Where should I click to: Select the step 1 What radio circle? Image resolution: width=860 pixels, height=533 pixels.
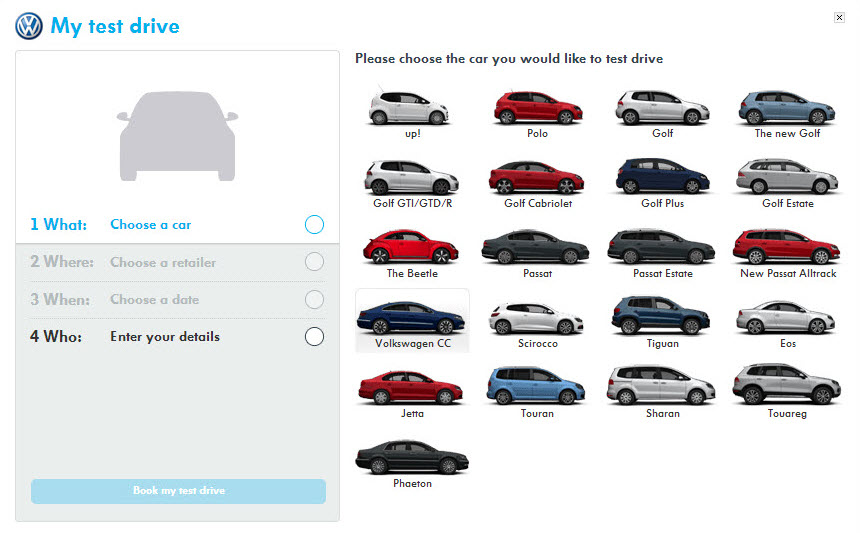point(314,224)
